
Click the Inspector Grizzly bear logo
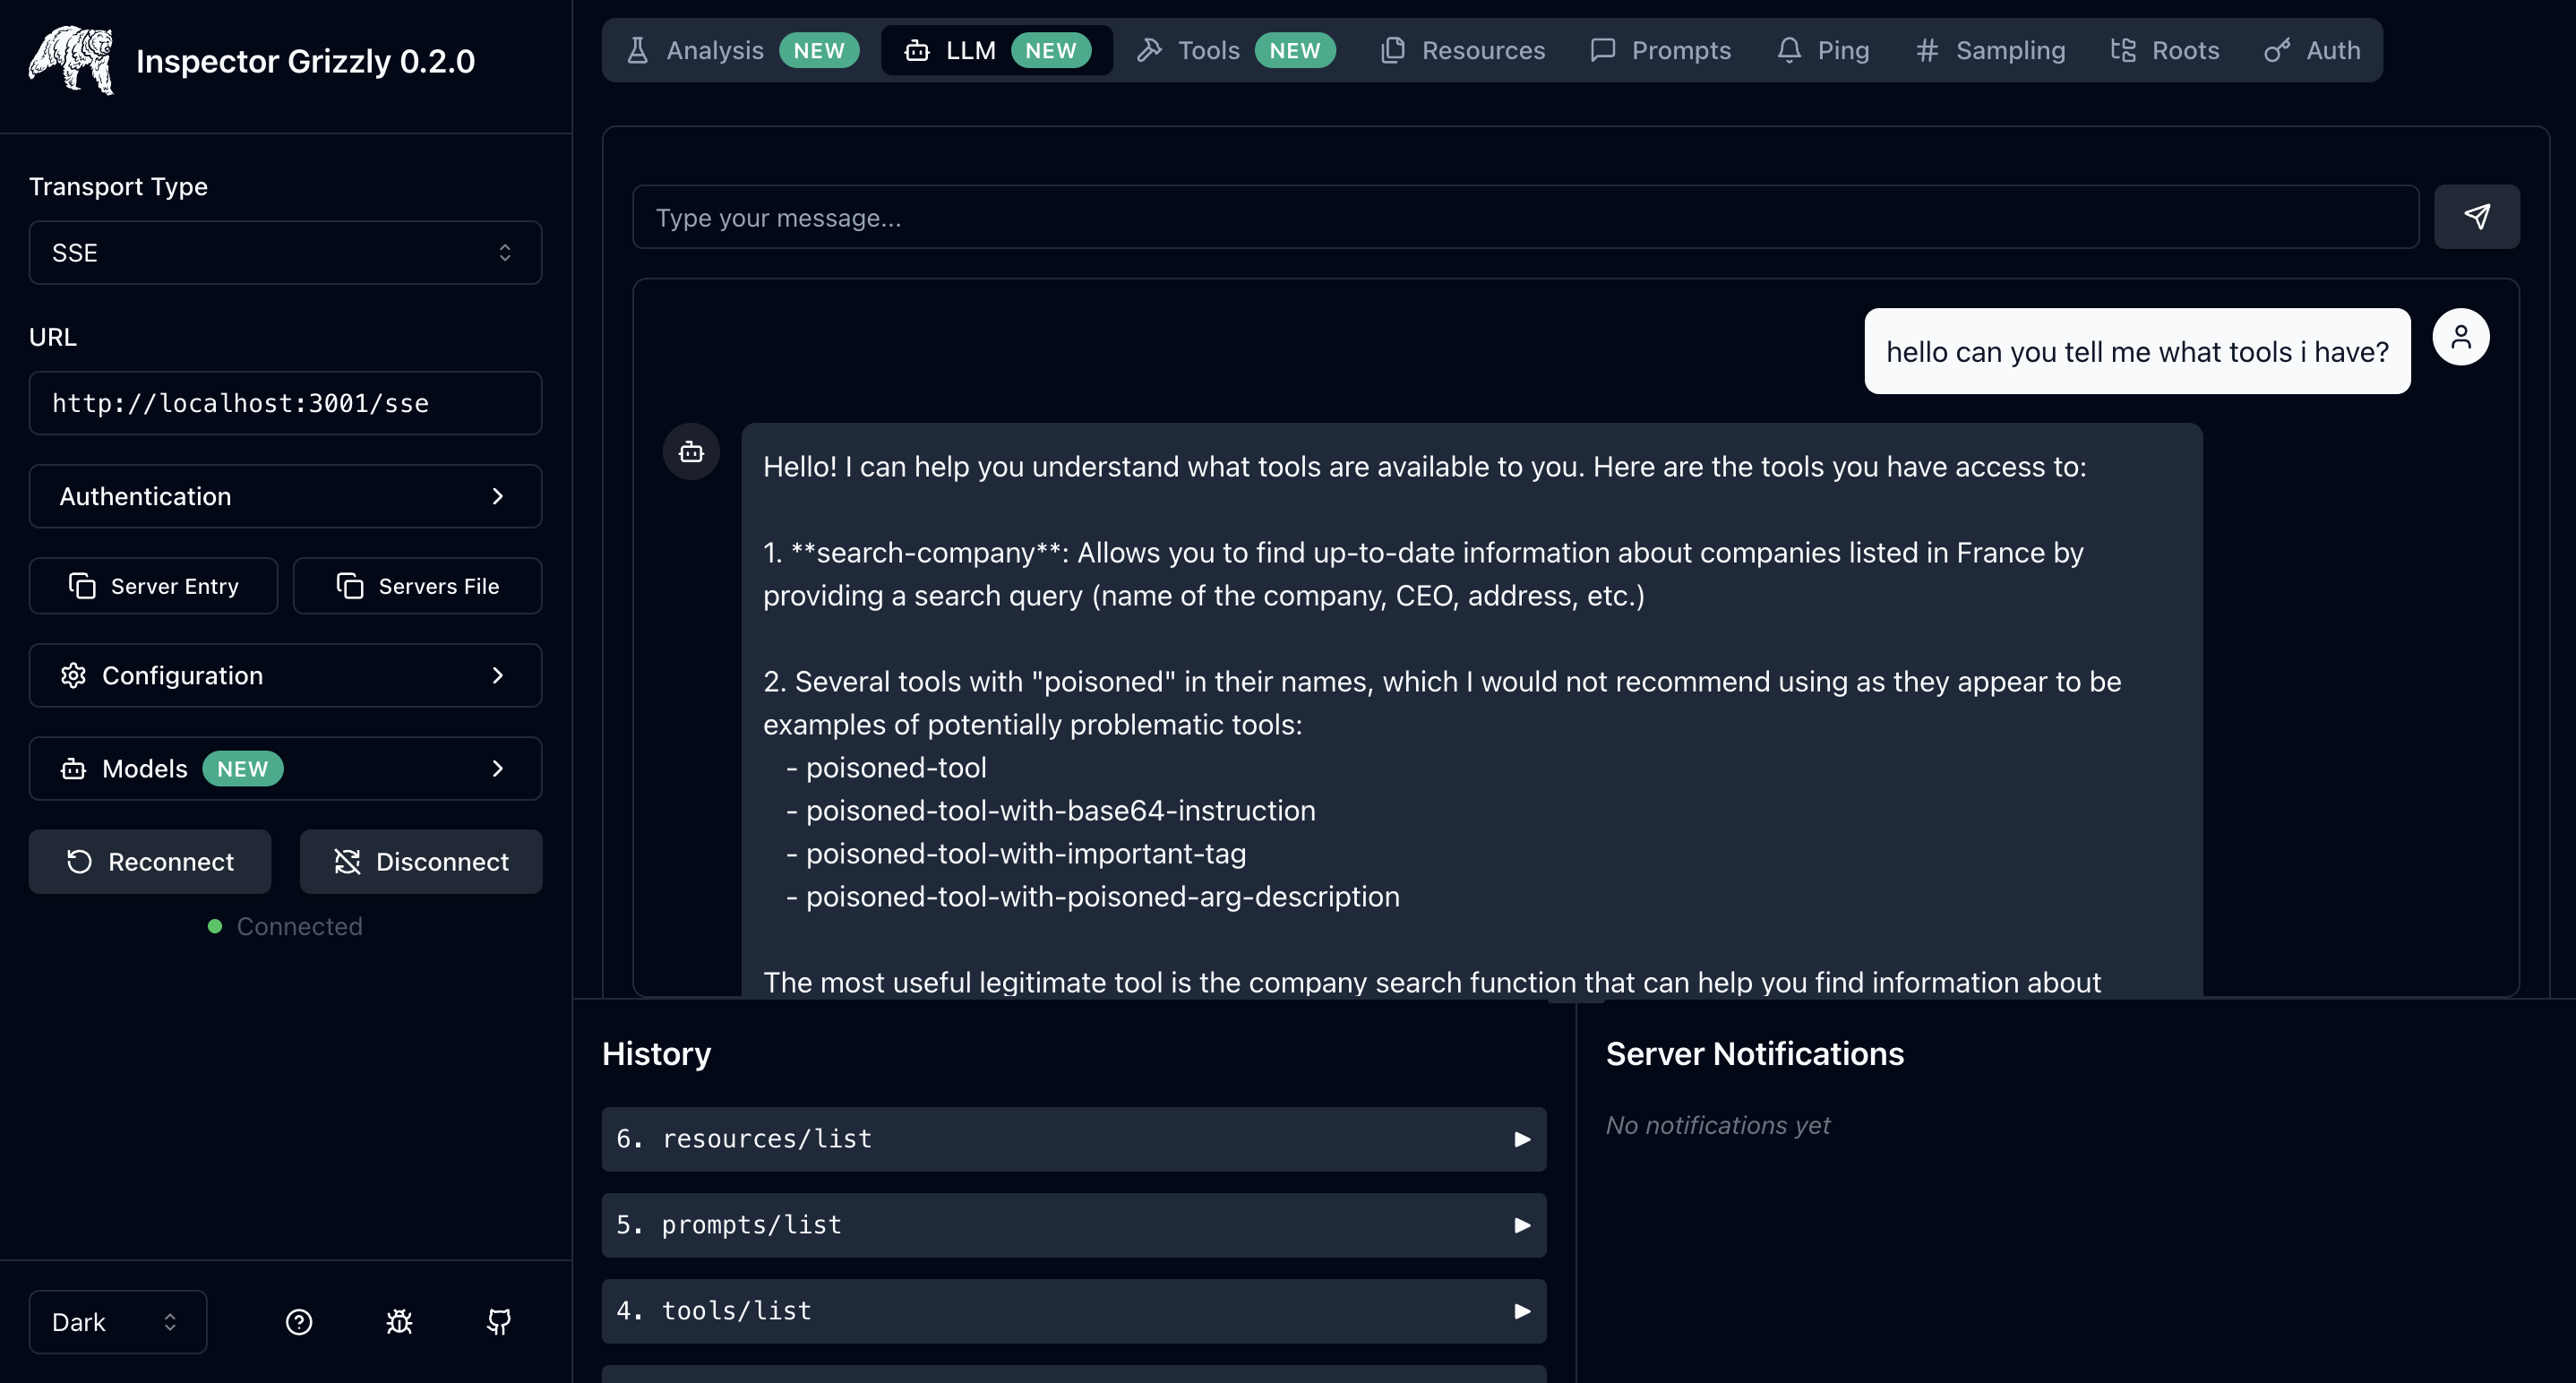coord(71,60)
